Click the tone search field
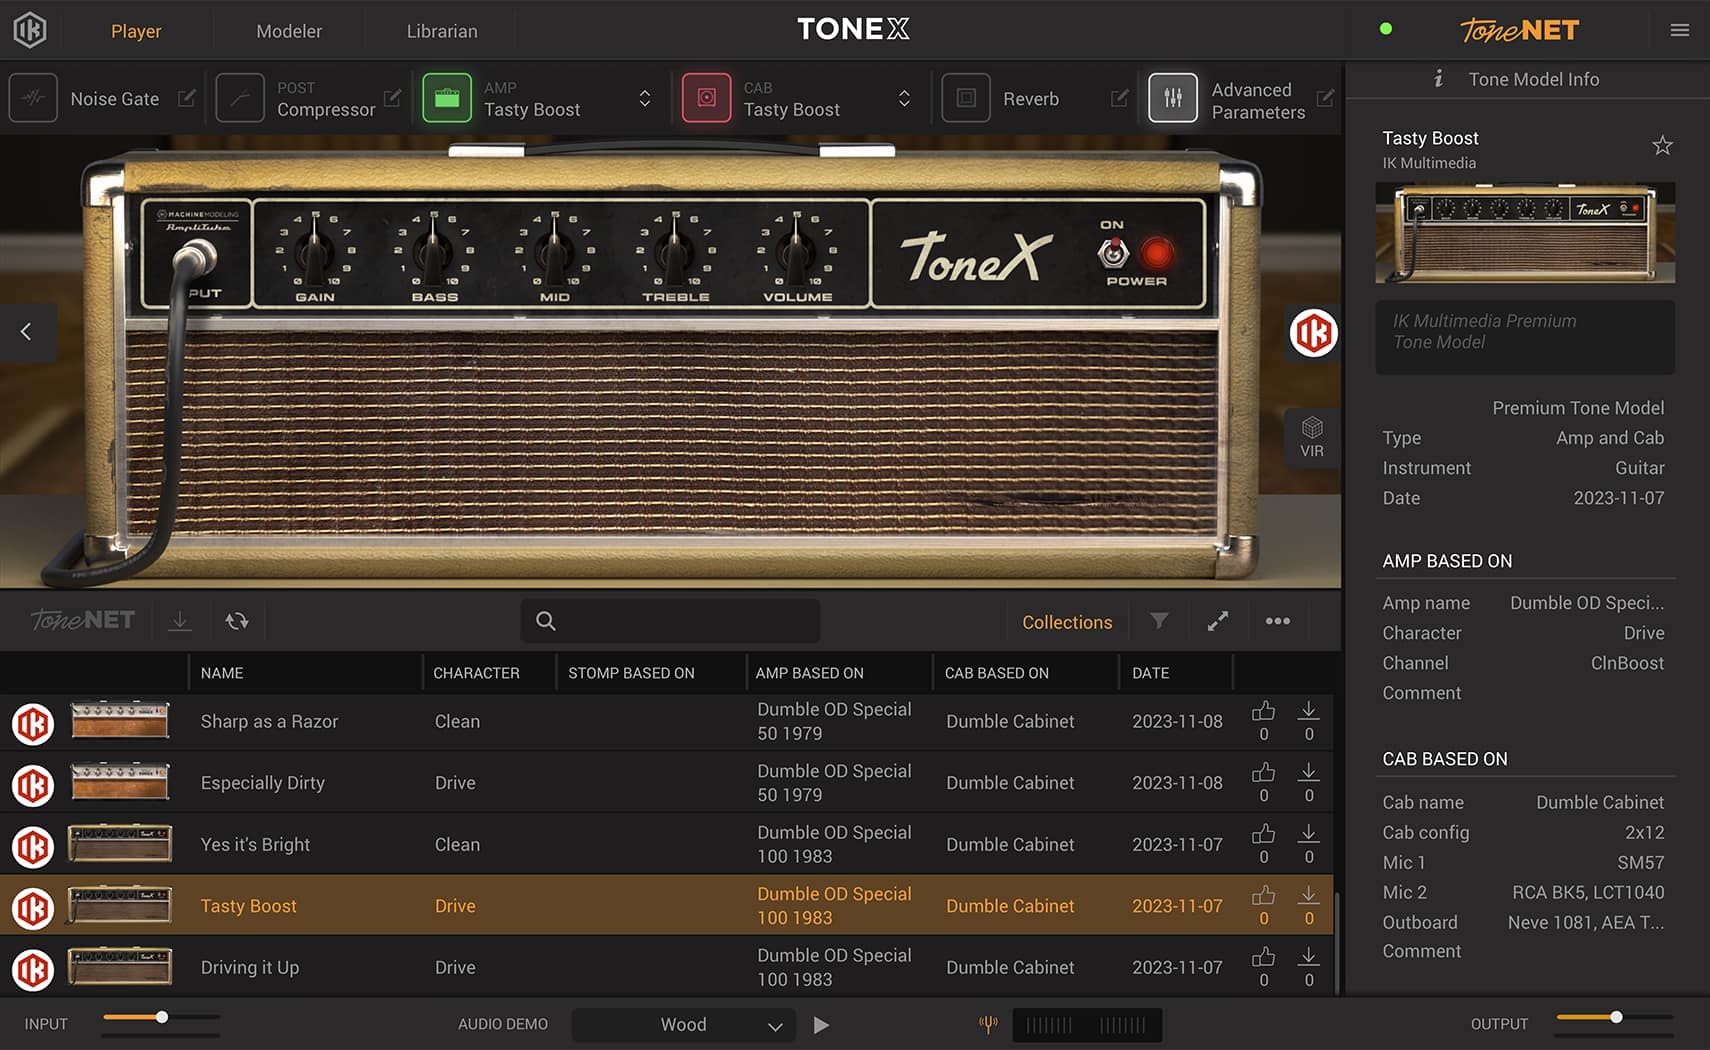 pos(670,621)
